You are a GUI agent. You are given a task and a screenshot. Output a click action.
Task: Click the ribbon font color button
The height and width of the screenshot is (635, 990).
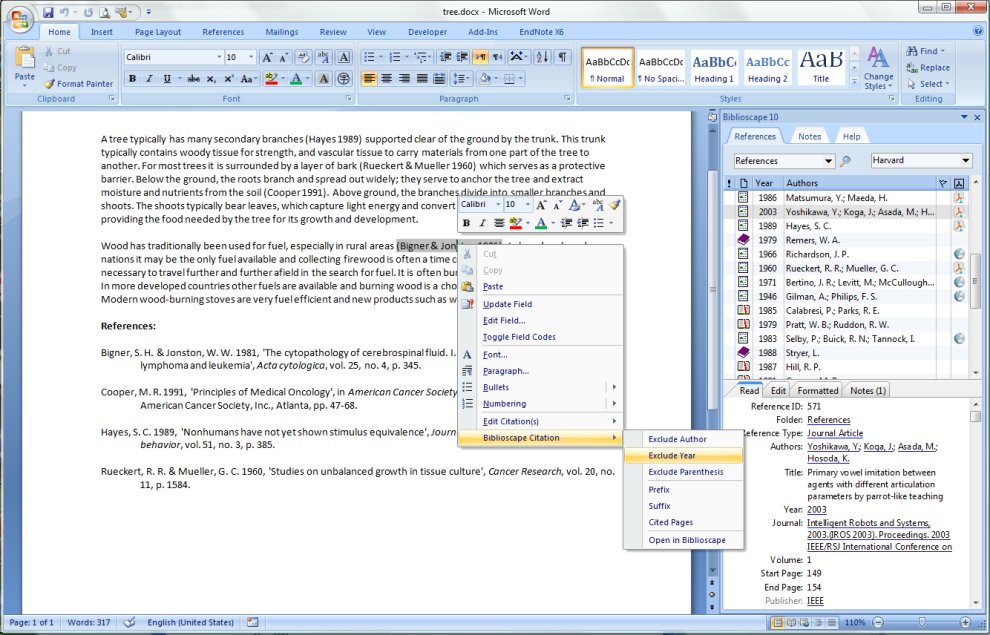(x=296, y=79)
